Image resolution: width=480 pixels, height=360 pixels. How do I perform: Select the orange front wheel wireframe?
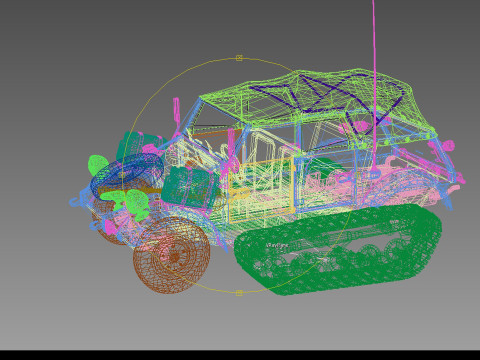(172, 255)
